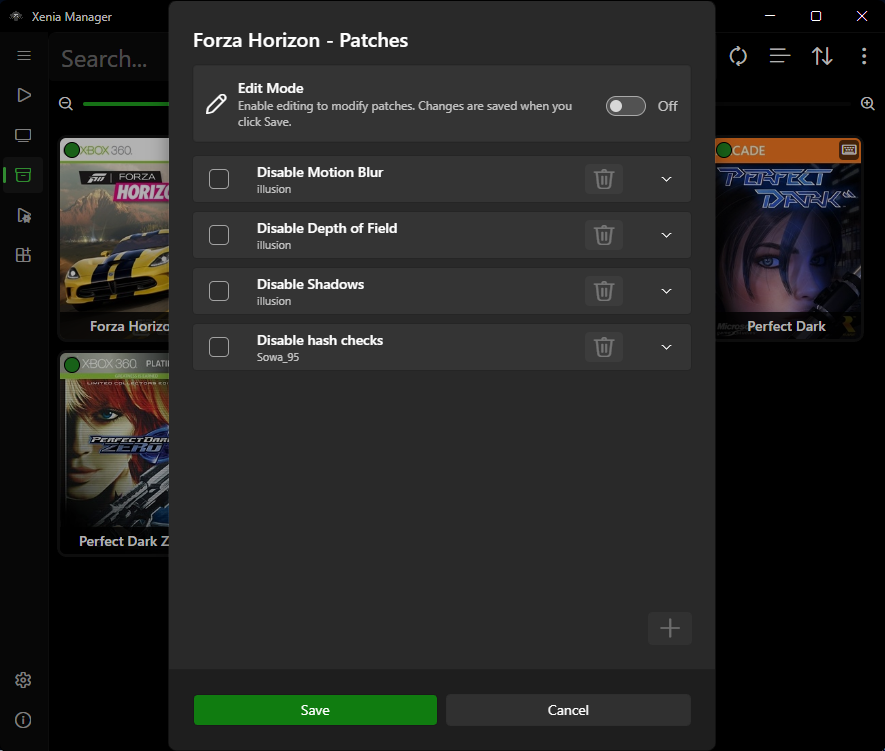The image size is (885, 751).
Task: Delete the Disable Shadows patch
Action: 603,291
